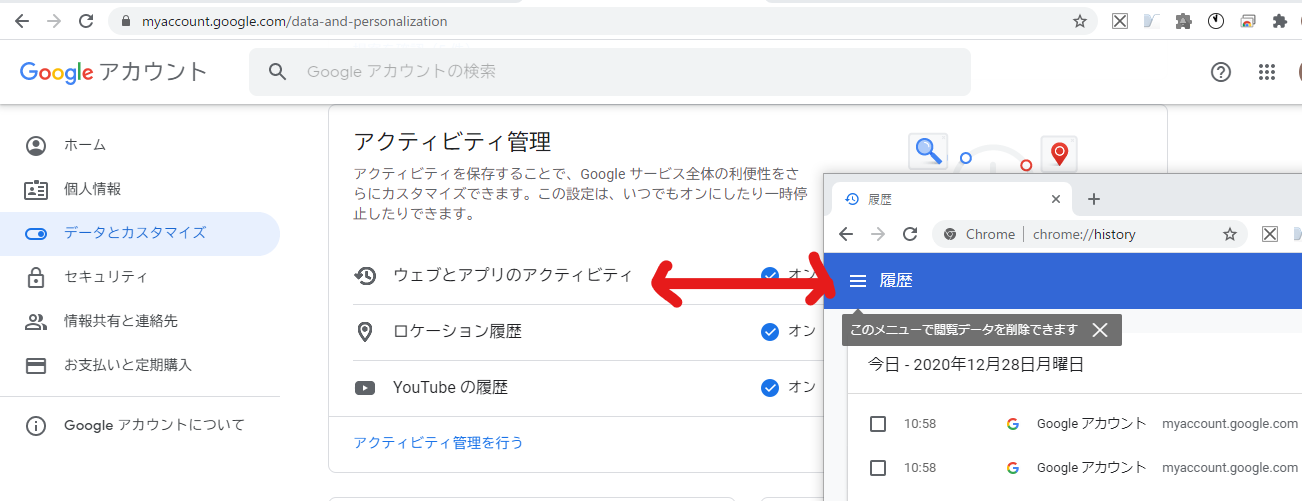The image size is (1302, 501).
Task: Click the on checkmark for ロケーション履歴
Action: pyautogui.click(x=770, y=331)
